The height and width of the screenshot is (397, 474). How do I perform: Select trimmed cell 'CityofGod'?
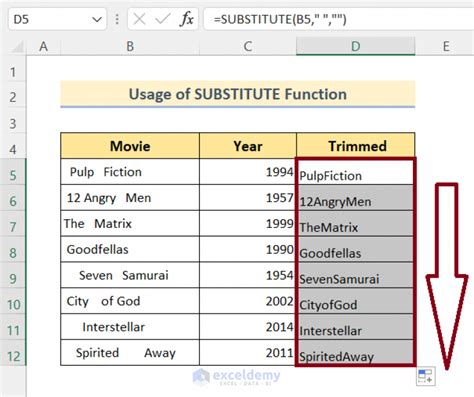click(356, 301)
